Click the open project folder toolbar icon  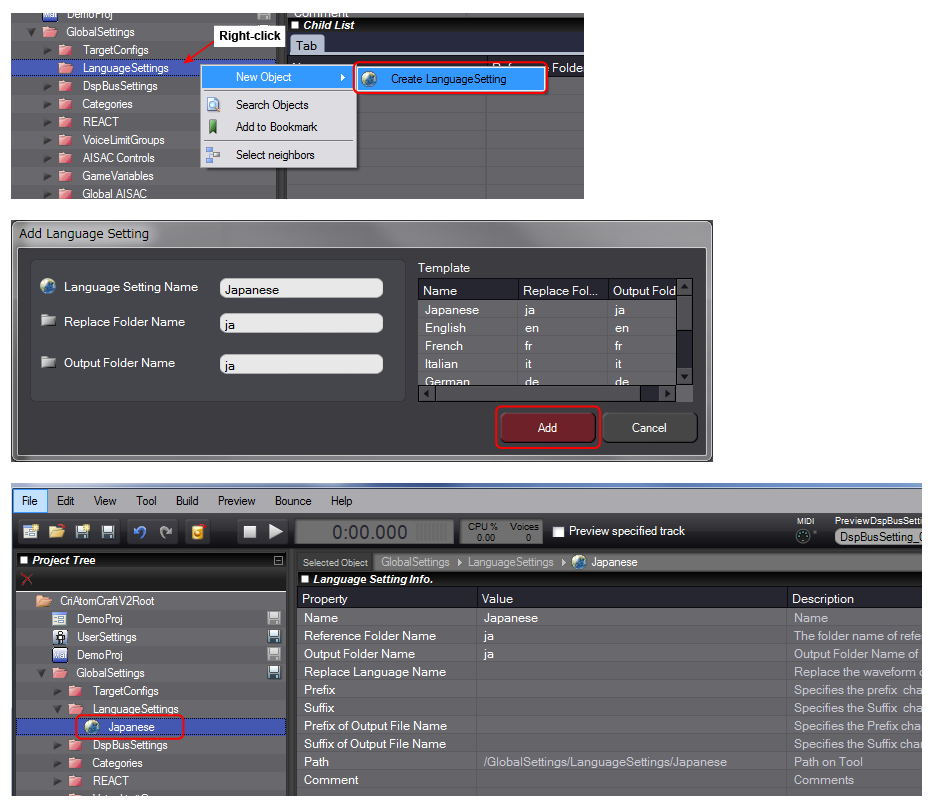57,531
